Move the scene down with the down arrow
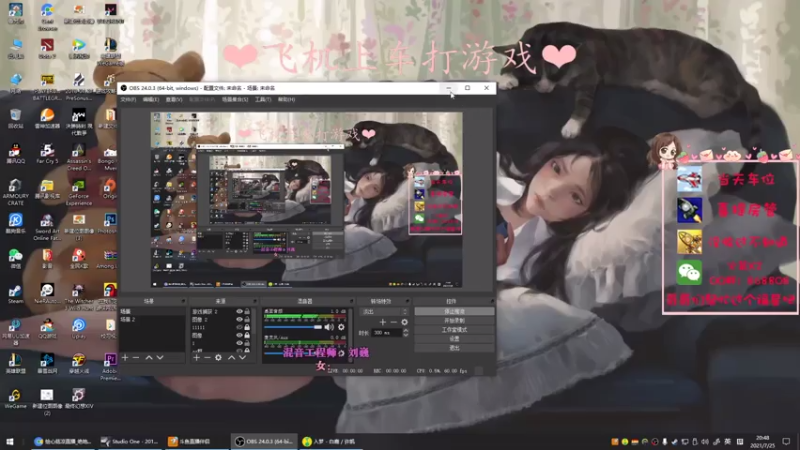 coord(160,358)
